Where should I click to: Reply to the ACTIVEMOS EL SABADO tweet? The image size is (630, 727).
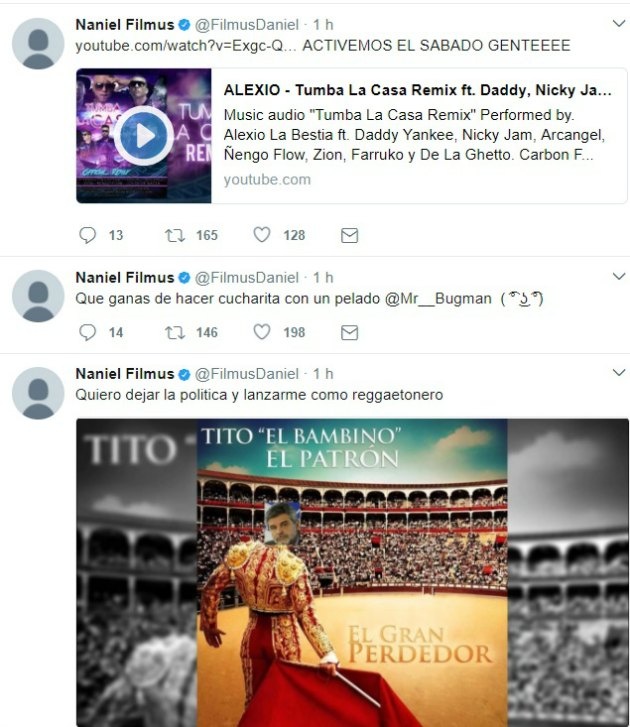coord(87,235)
